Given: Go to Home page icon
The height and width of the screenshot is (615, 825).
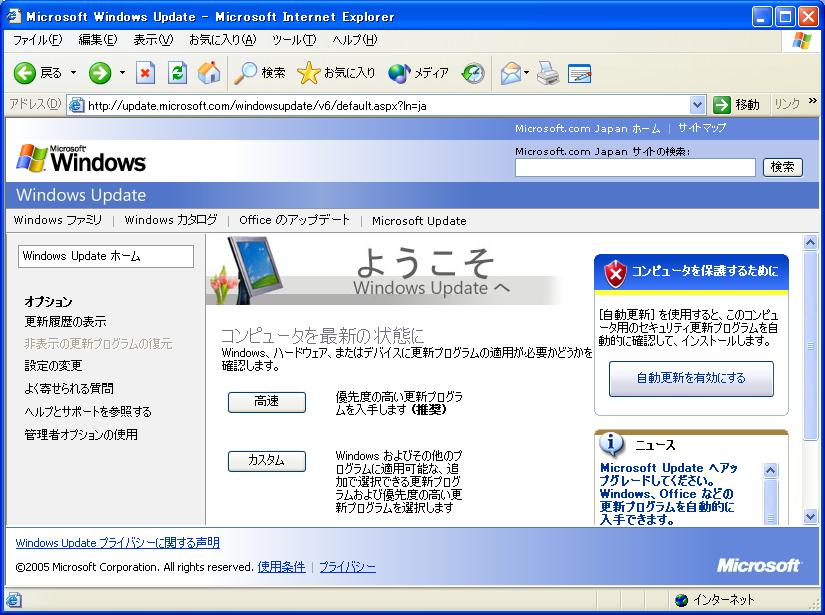Looking at the screenshot, I should [208, 73].
